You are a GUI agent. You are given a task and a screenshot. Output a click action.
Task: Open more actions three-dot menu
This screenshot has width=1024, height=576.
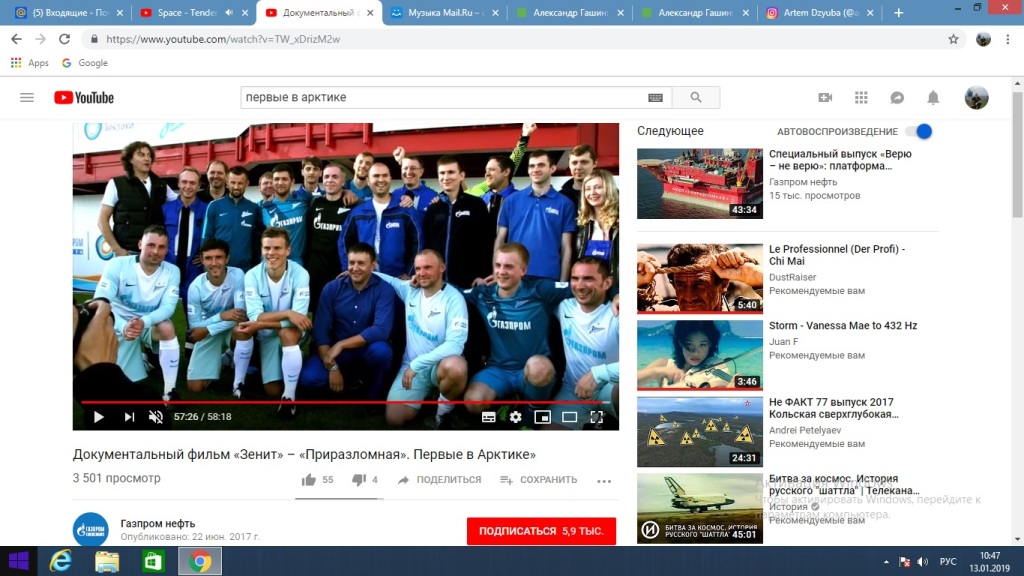(604, 481)
